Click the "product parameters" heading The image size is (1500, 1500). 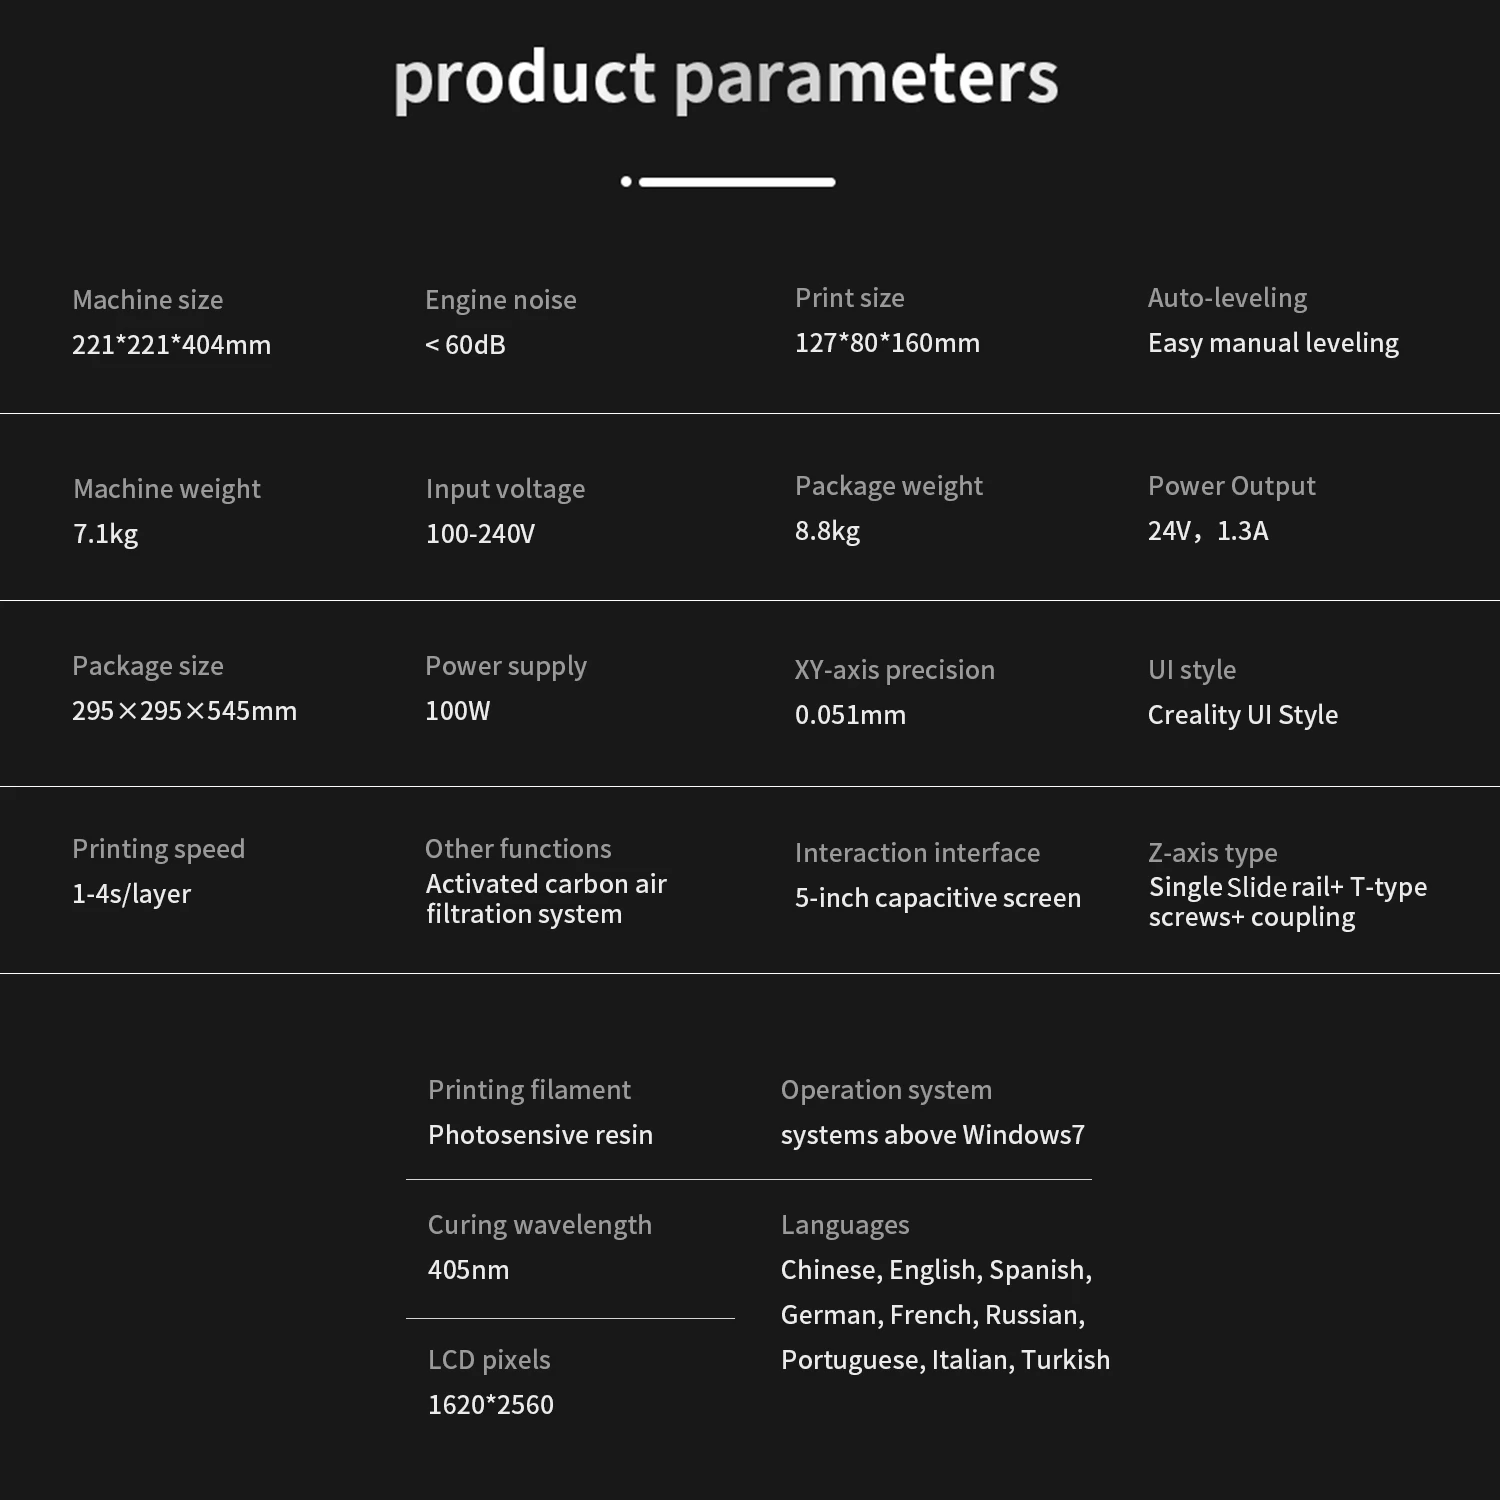point(726,80)
